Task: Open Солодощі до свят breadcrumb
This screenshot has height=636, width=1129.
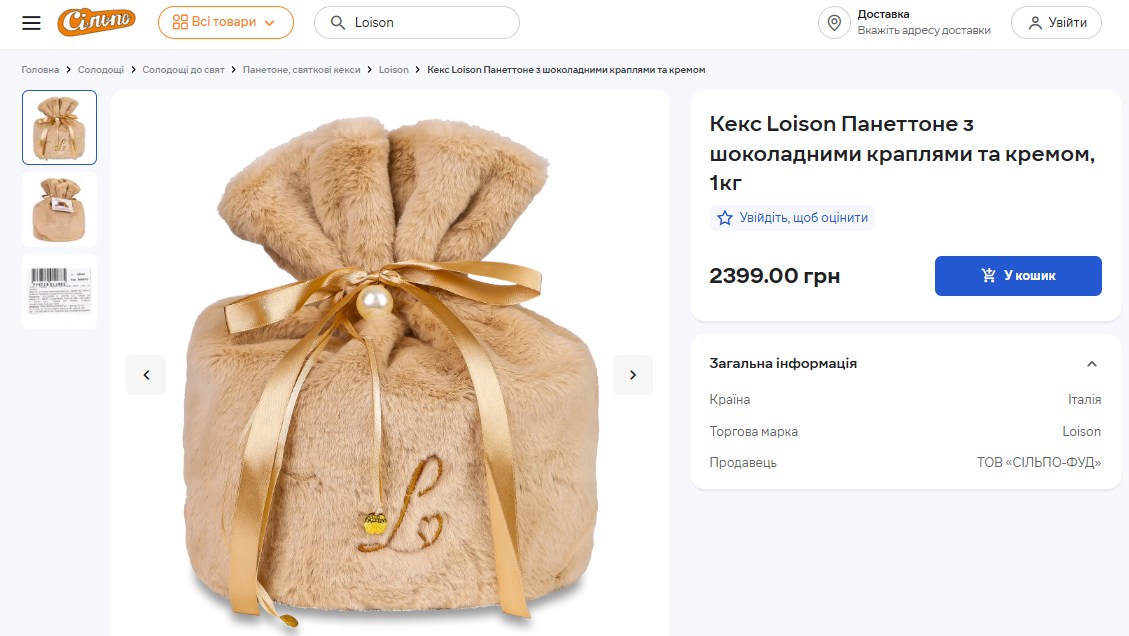Action: [185, 70]
